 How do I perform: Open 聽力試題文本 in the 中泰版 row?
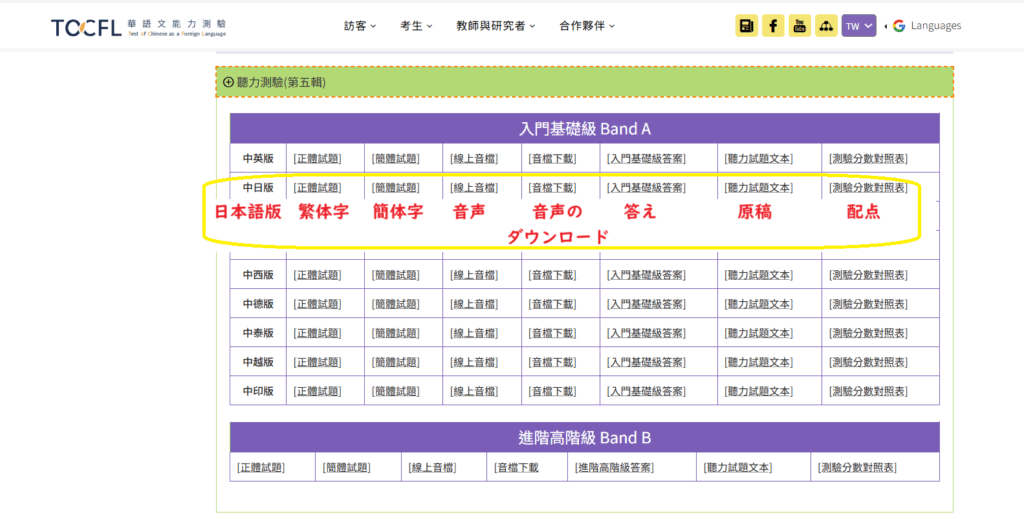point(758,333)
